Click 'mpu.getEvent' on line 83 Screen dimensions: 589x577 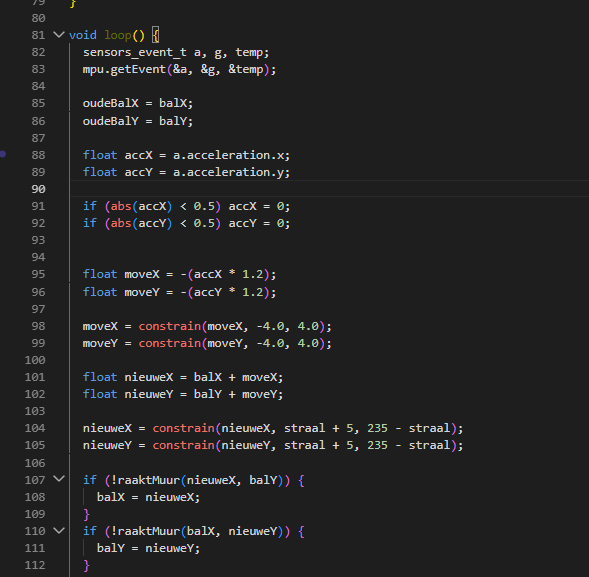[124, 69]
